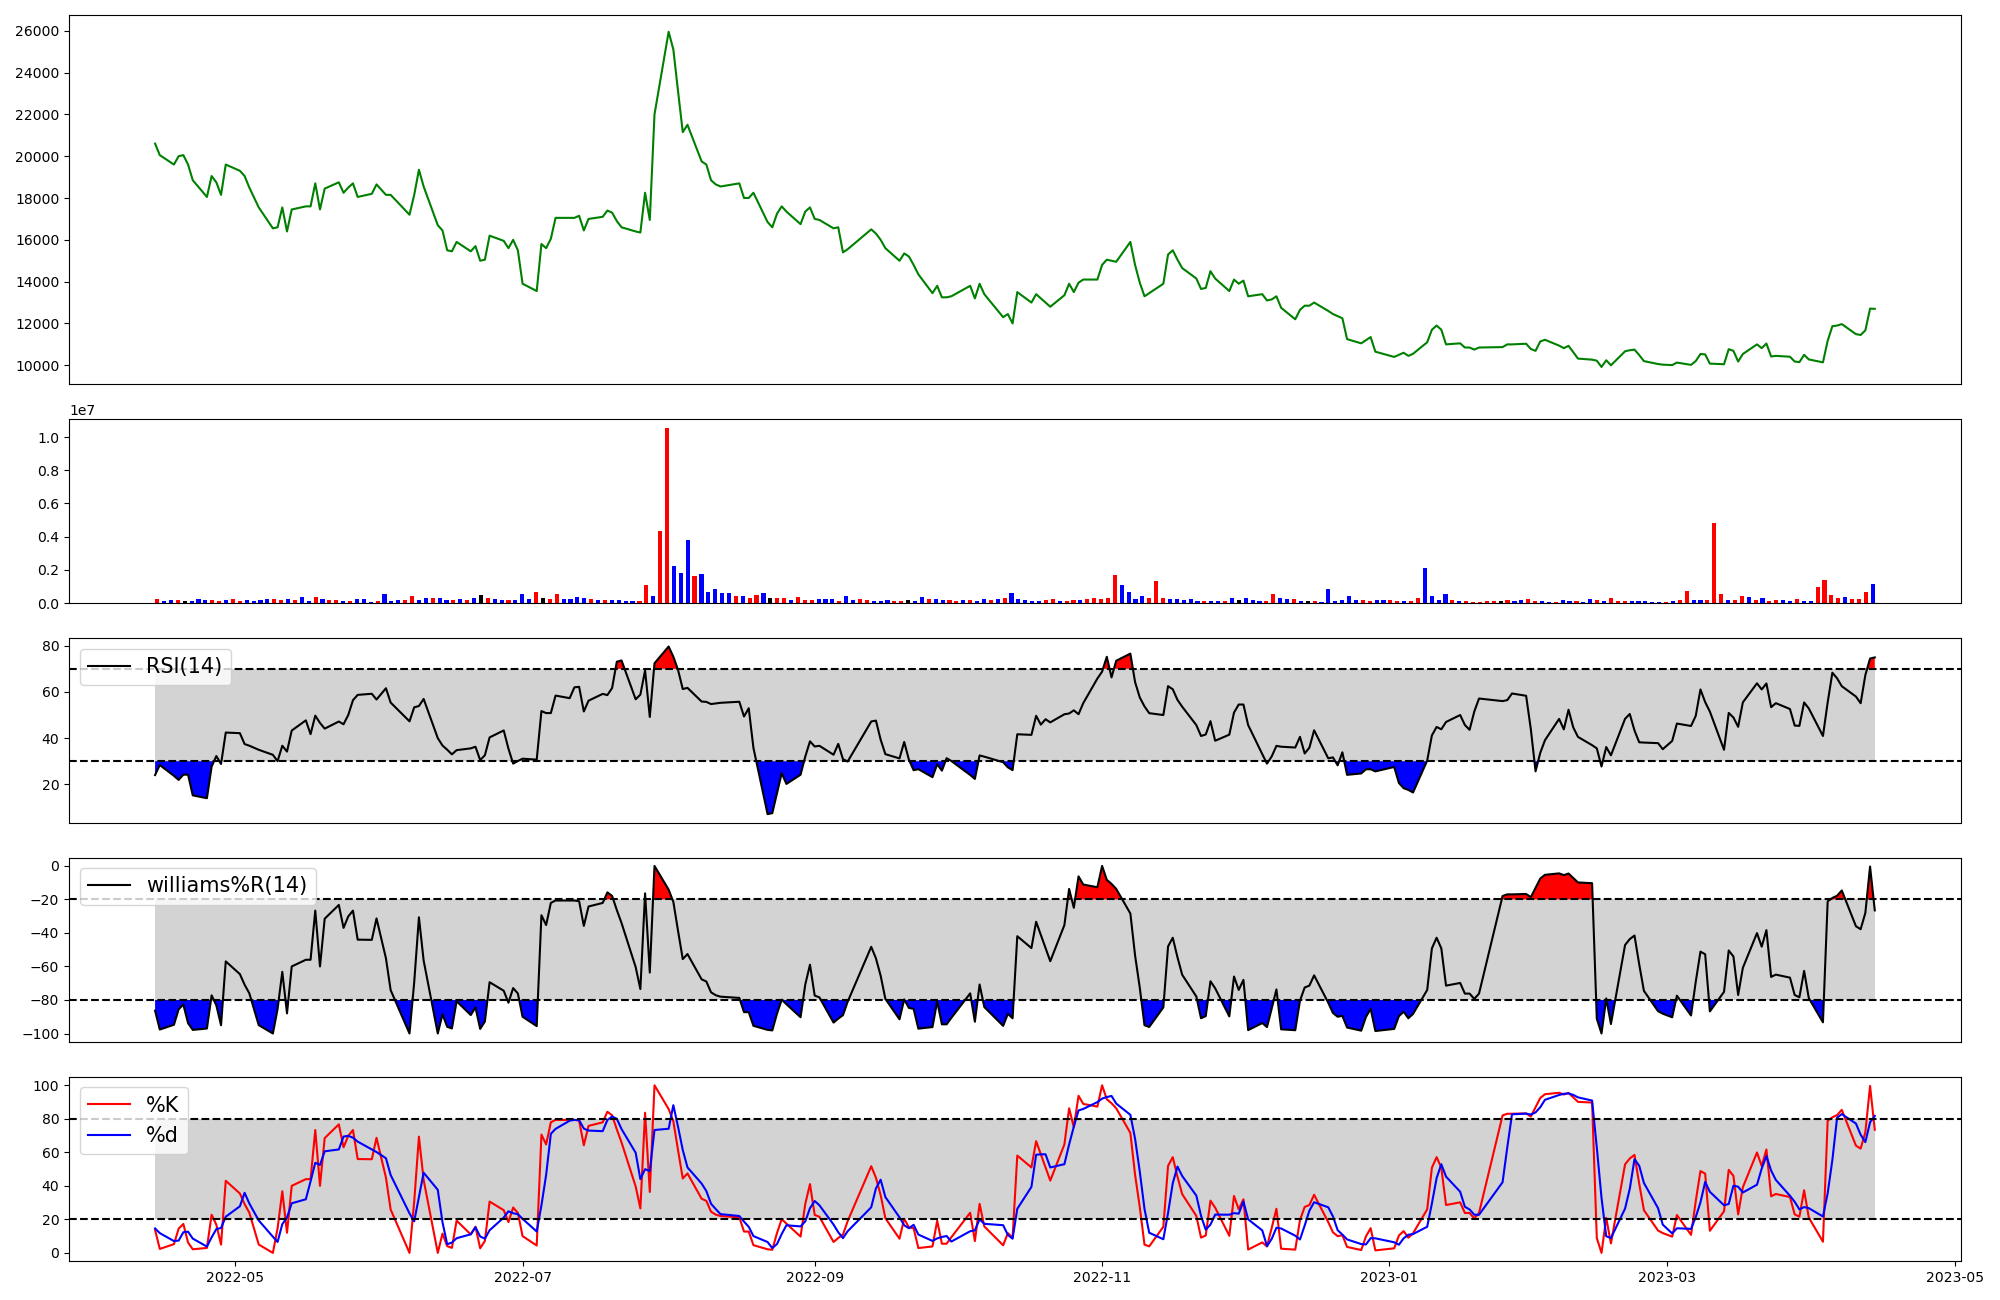Click the 2023-05 x-axis date label
Screen dimensions: 2000x1300
pos(1954,1277)
